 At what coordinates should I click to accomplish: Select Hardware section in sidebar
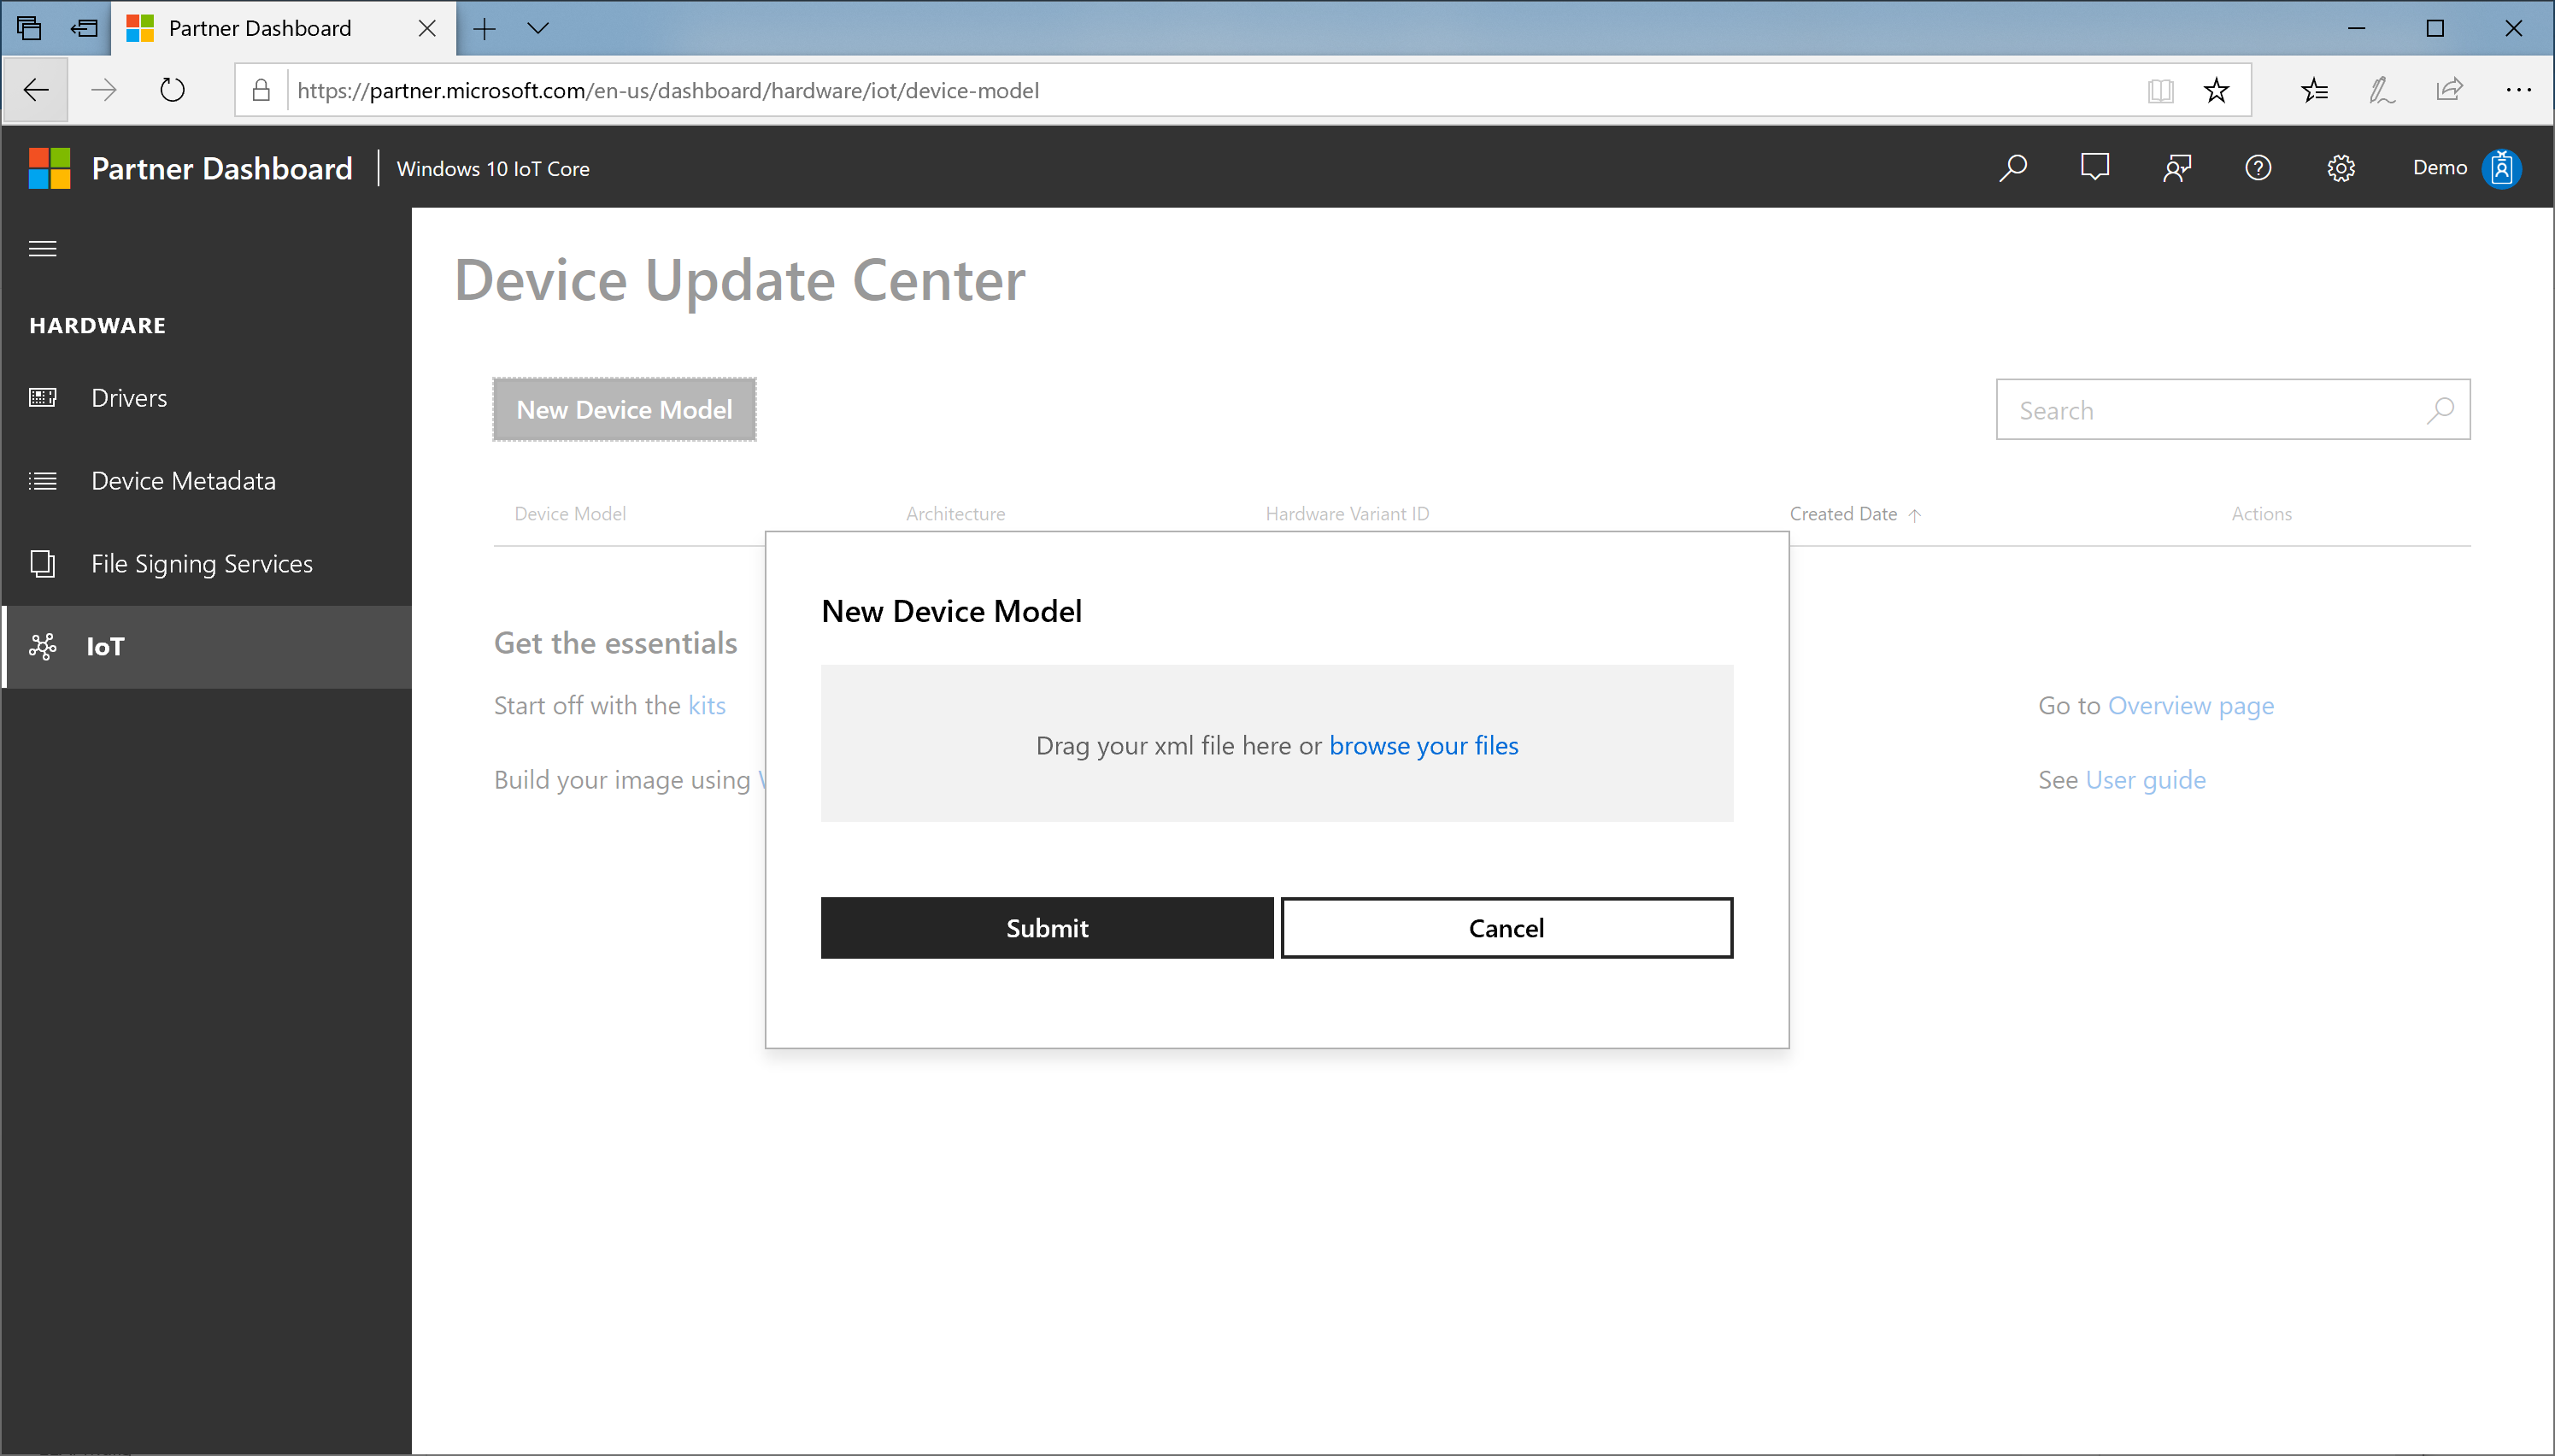[98, 325]
